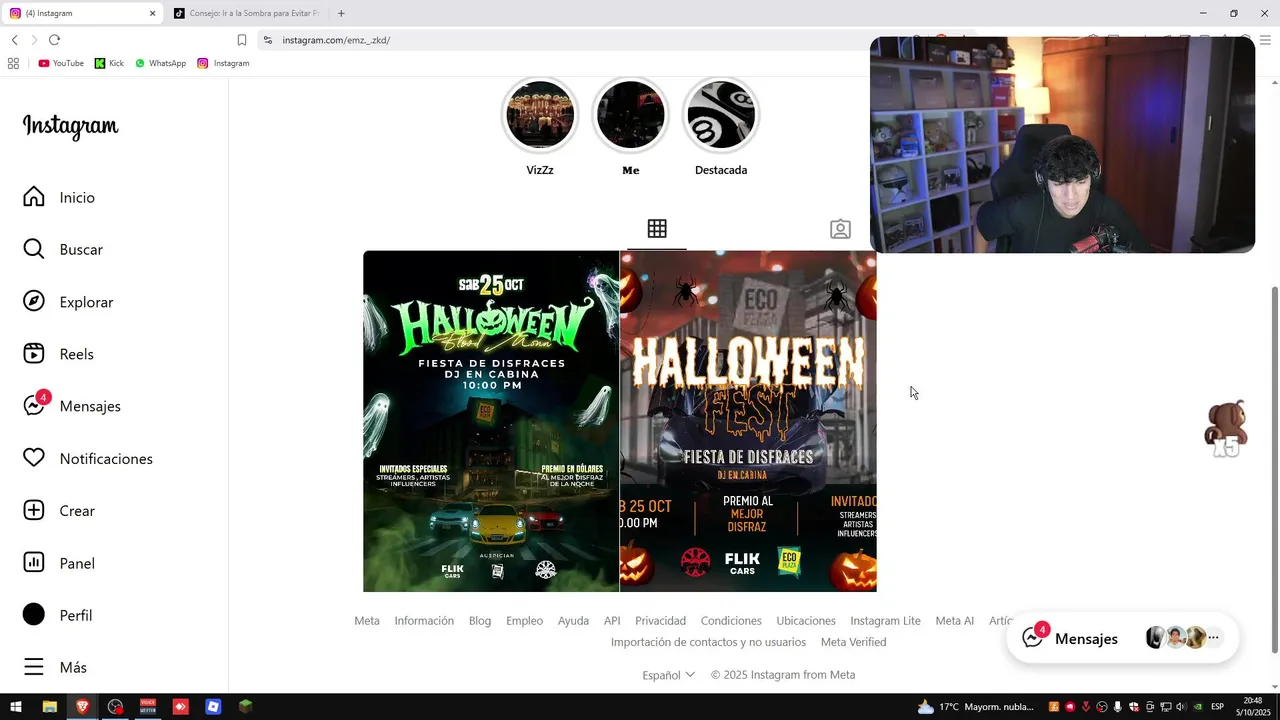The height and width of the screenshot is (720, 1280).
Task: Click the browser forward arrow
Action: point(34,40)
